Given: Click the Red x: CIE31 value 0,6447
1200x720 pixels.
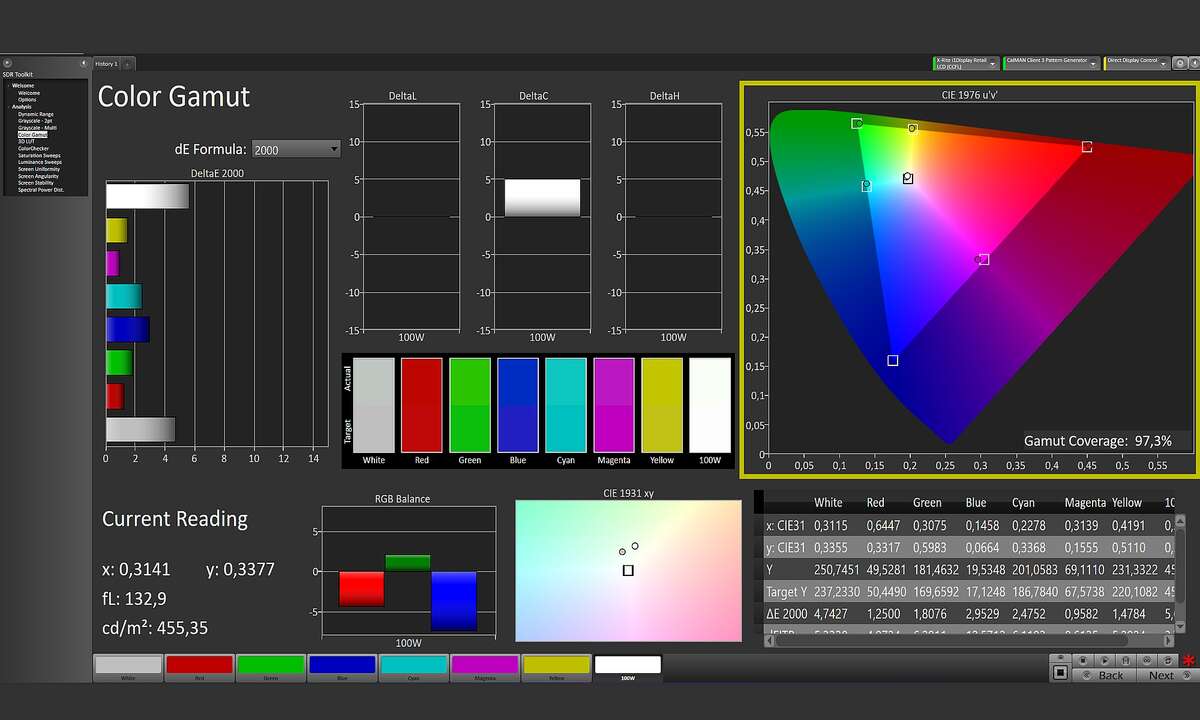Looking at the screenshot, I should tap(886, 525).
